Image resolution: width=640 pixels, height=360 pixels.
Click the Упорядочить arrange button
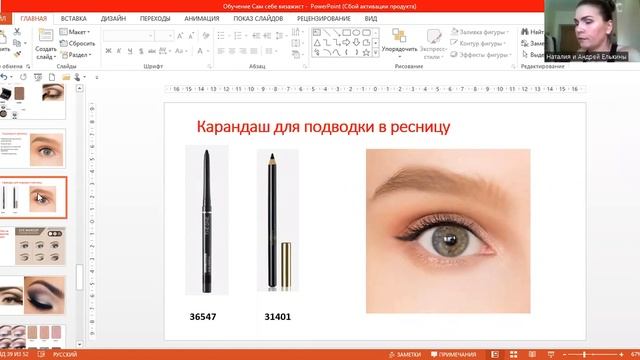399,43
